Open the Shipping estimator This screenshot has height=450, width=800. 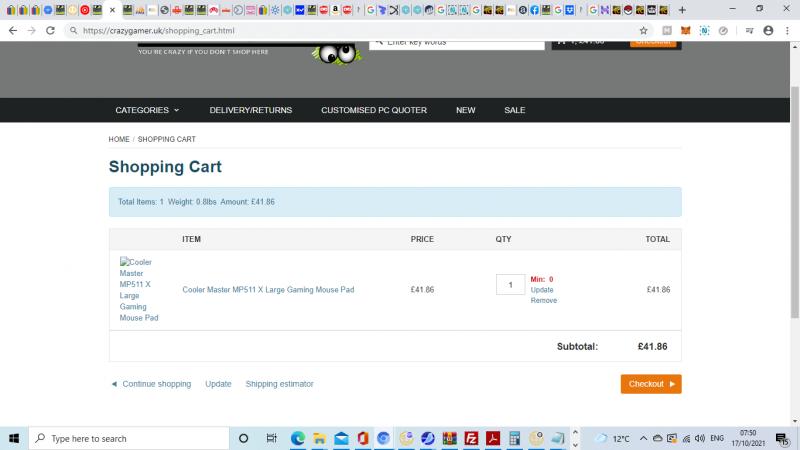point(280,384)
